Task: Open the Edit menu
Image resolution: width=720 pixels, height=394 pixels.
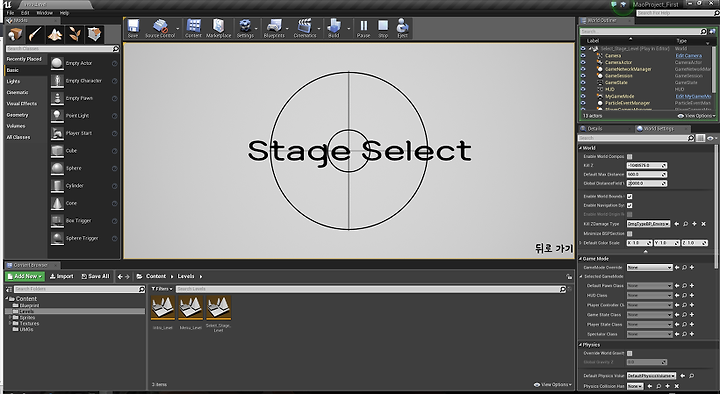Action: (25, 13)
